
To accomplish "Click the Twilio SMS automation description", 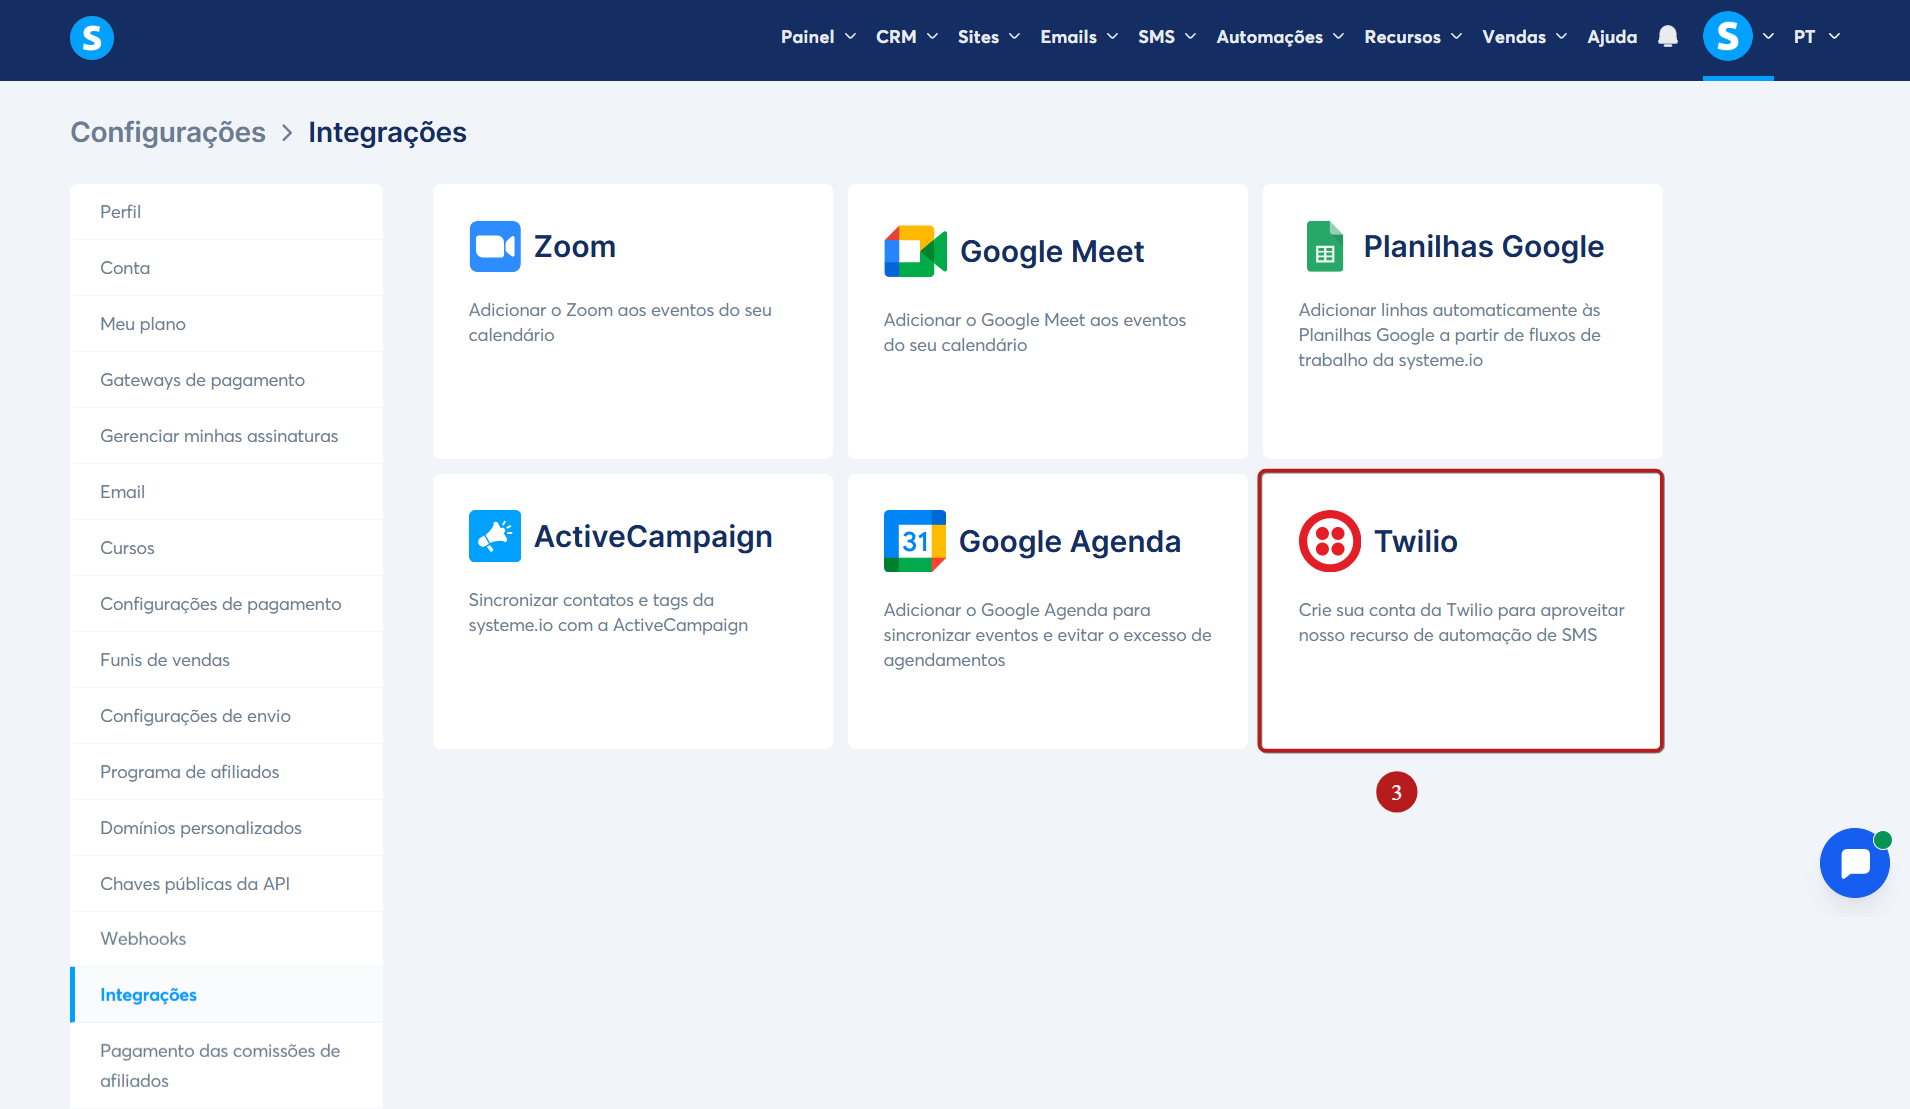I will [x=1461, y=623].
